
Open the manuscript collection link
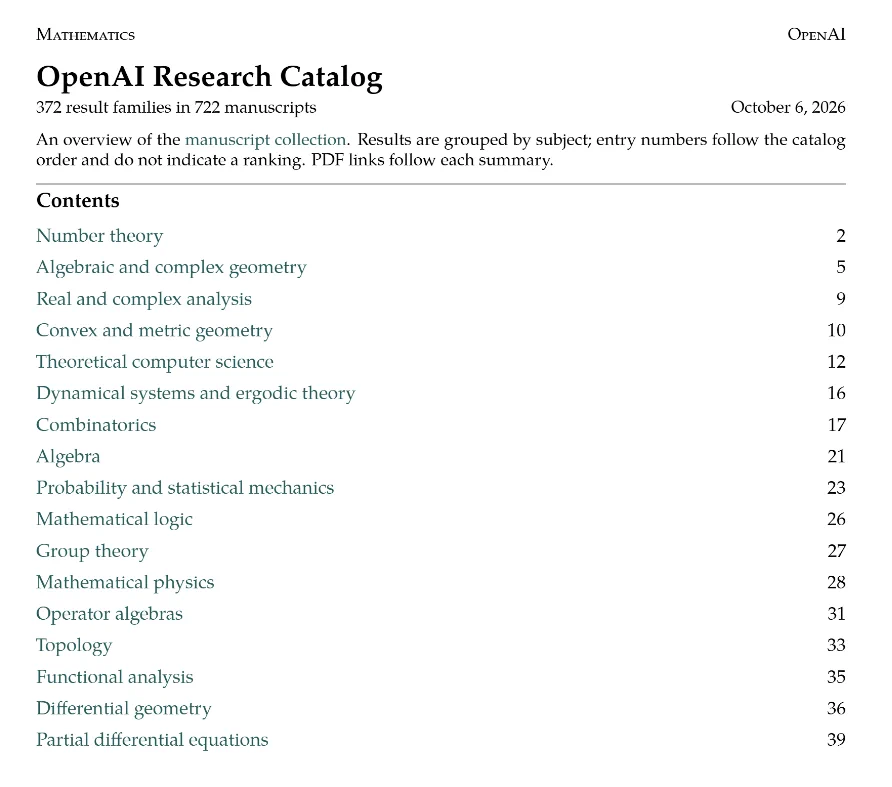pyautogui.click(x=266, y=139)
